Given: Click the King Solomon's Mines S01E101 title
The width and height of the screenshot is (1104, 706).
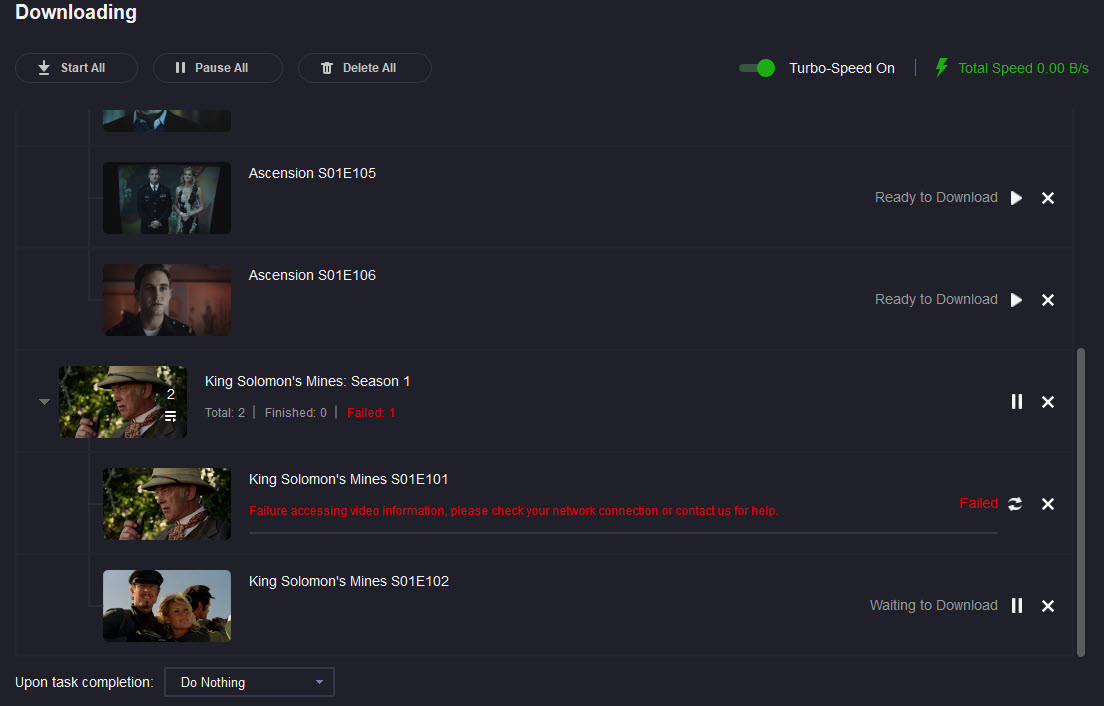Looking at the screenshot, I should [x=349, y=479].
